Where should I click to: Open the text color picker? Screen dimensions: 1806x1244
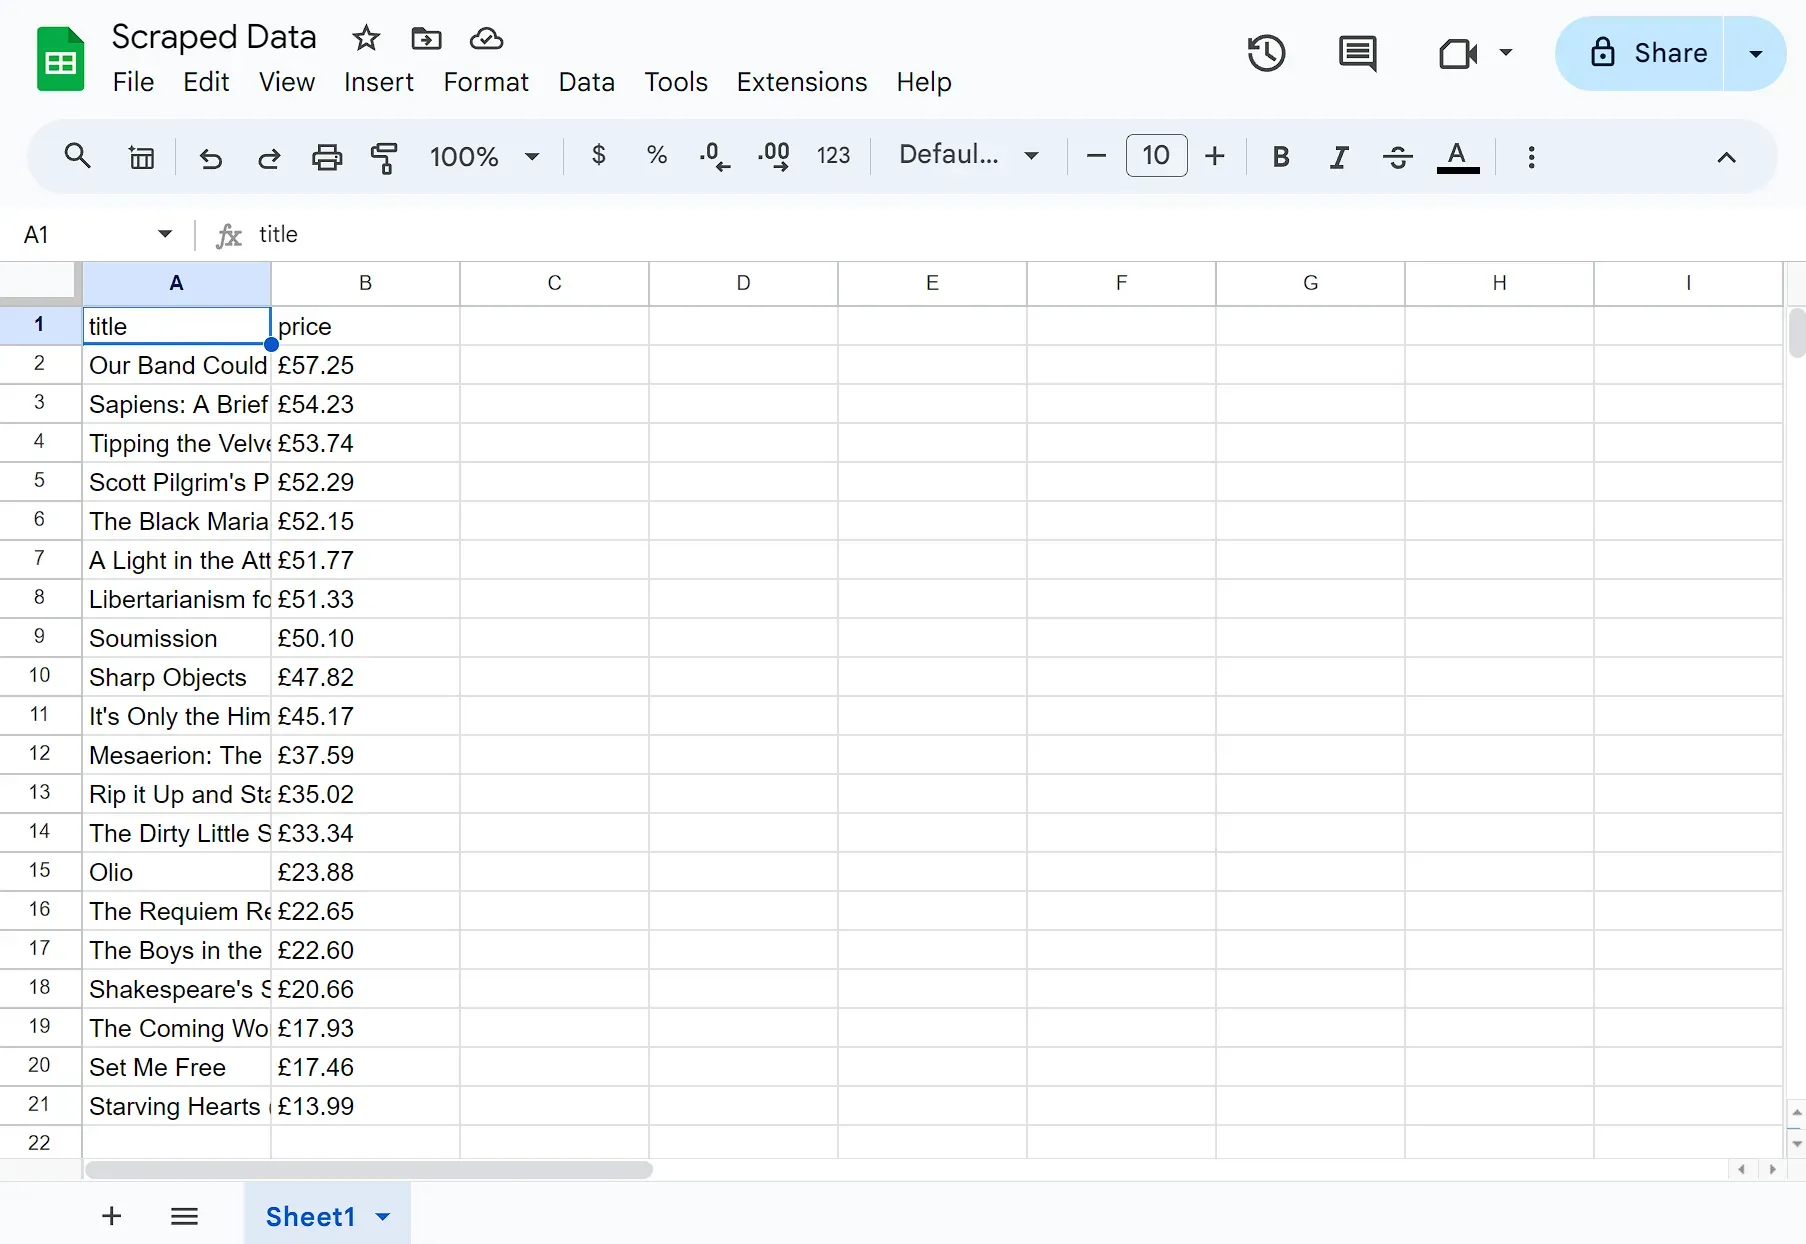(1457, 156)
